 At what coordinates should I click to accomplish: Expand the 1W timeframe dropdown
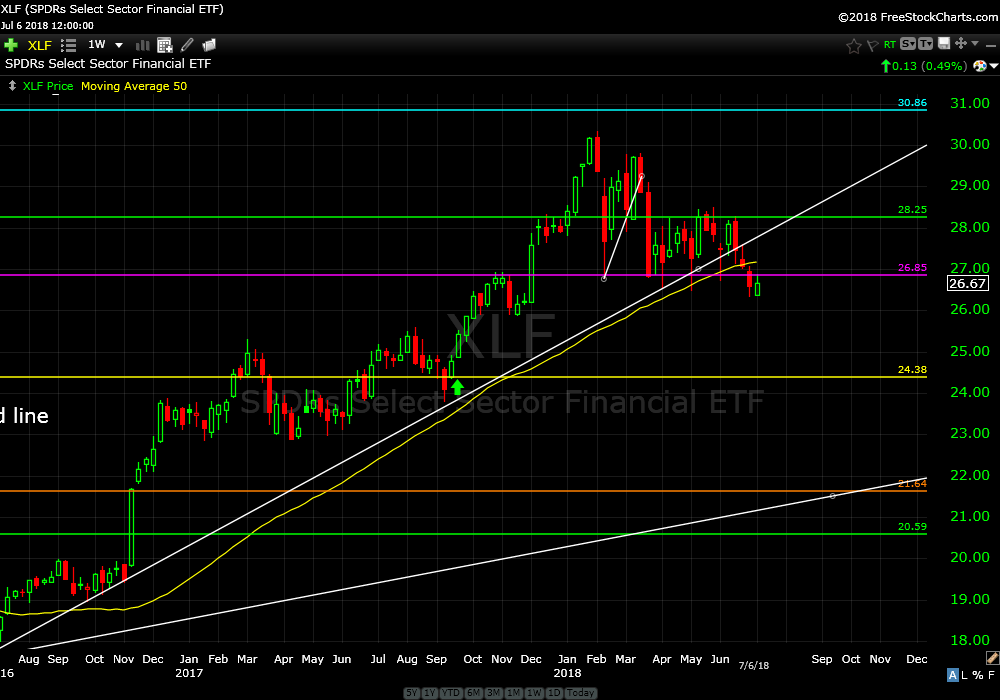(119, 45)
